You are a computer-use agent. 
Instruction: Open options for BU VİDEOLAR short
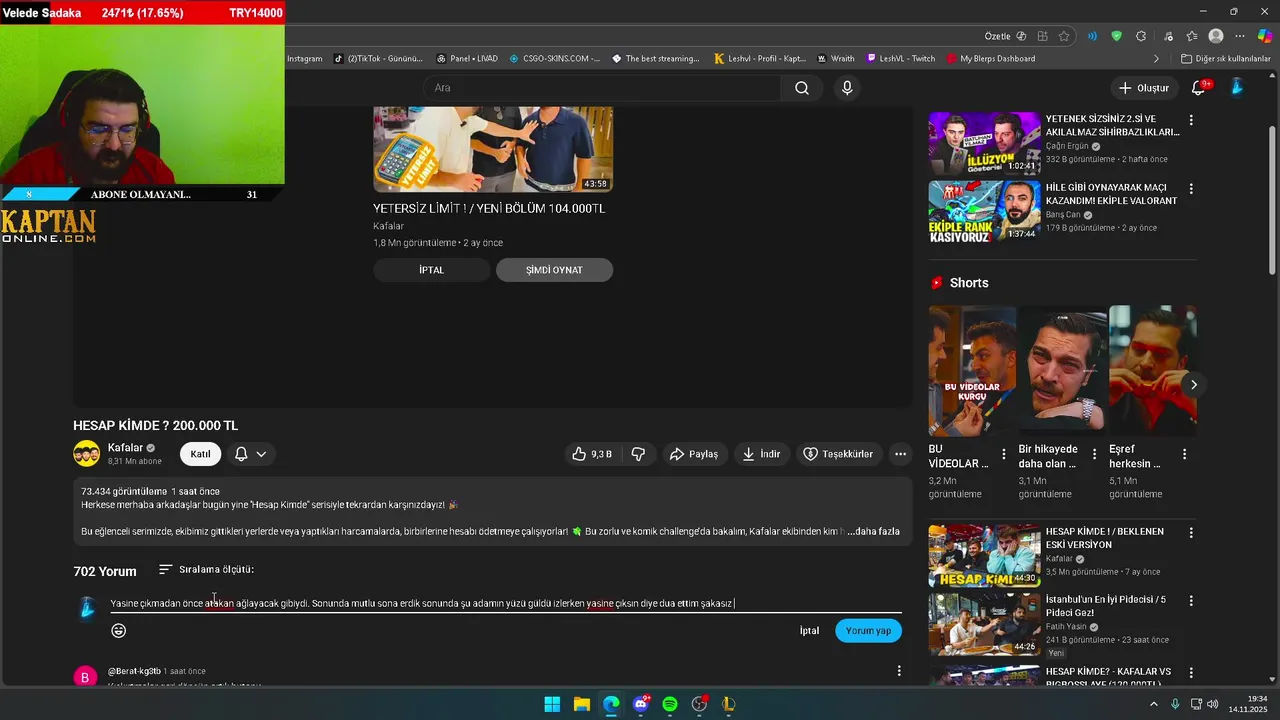point(1004,454)
